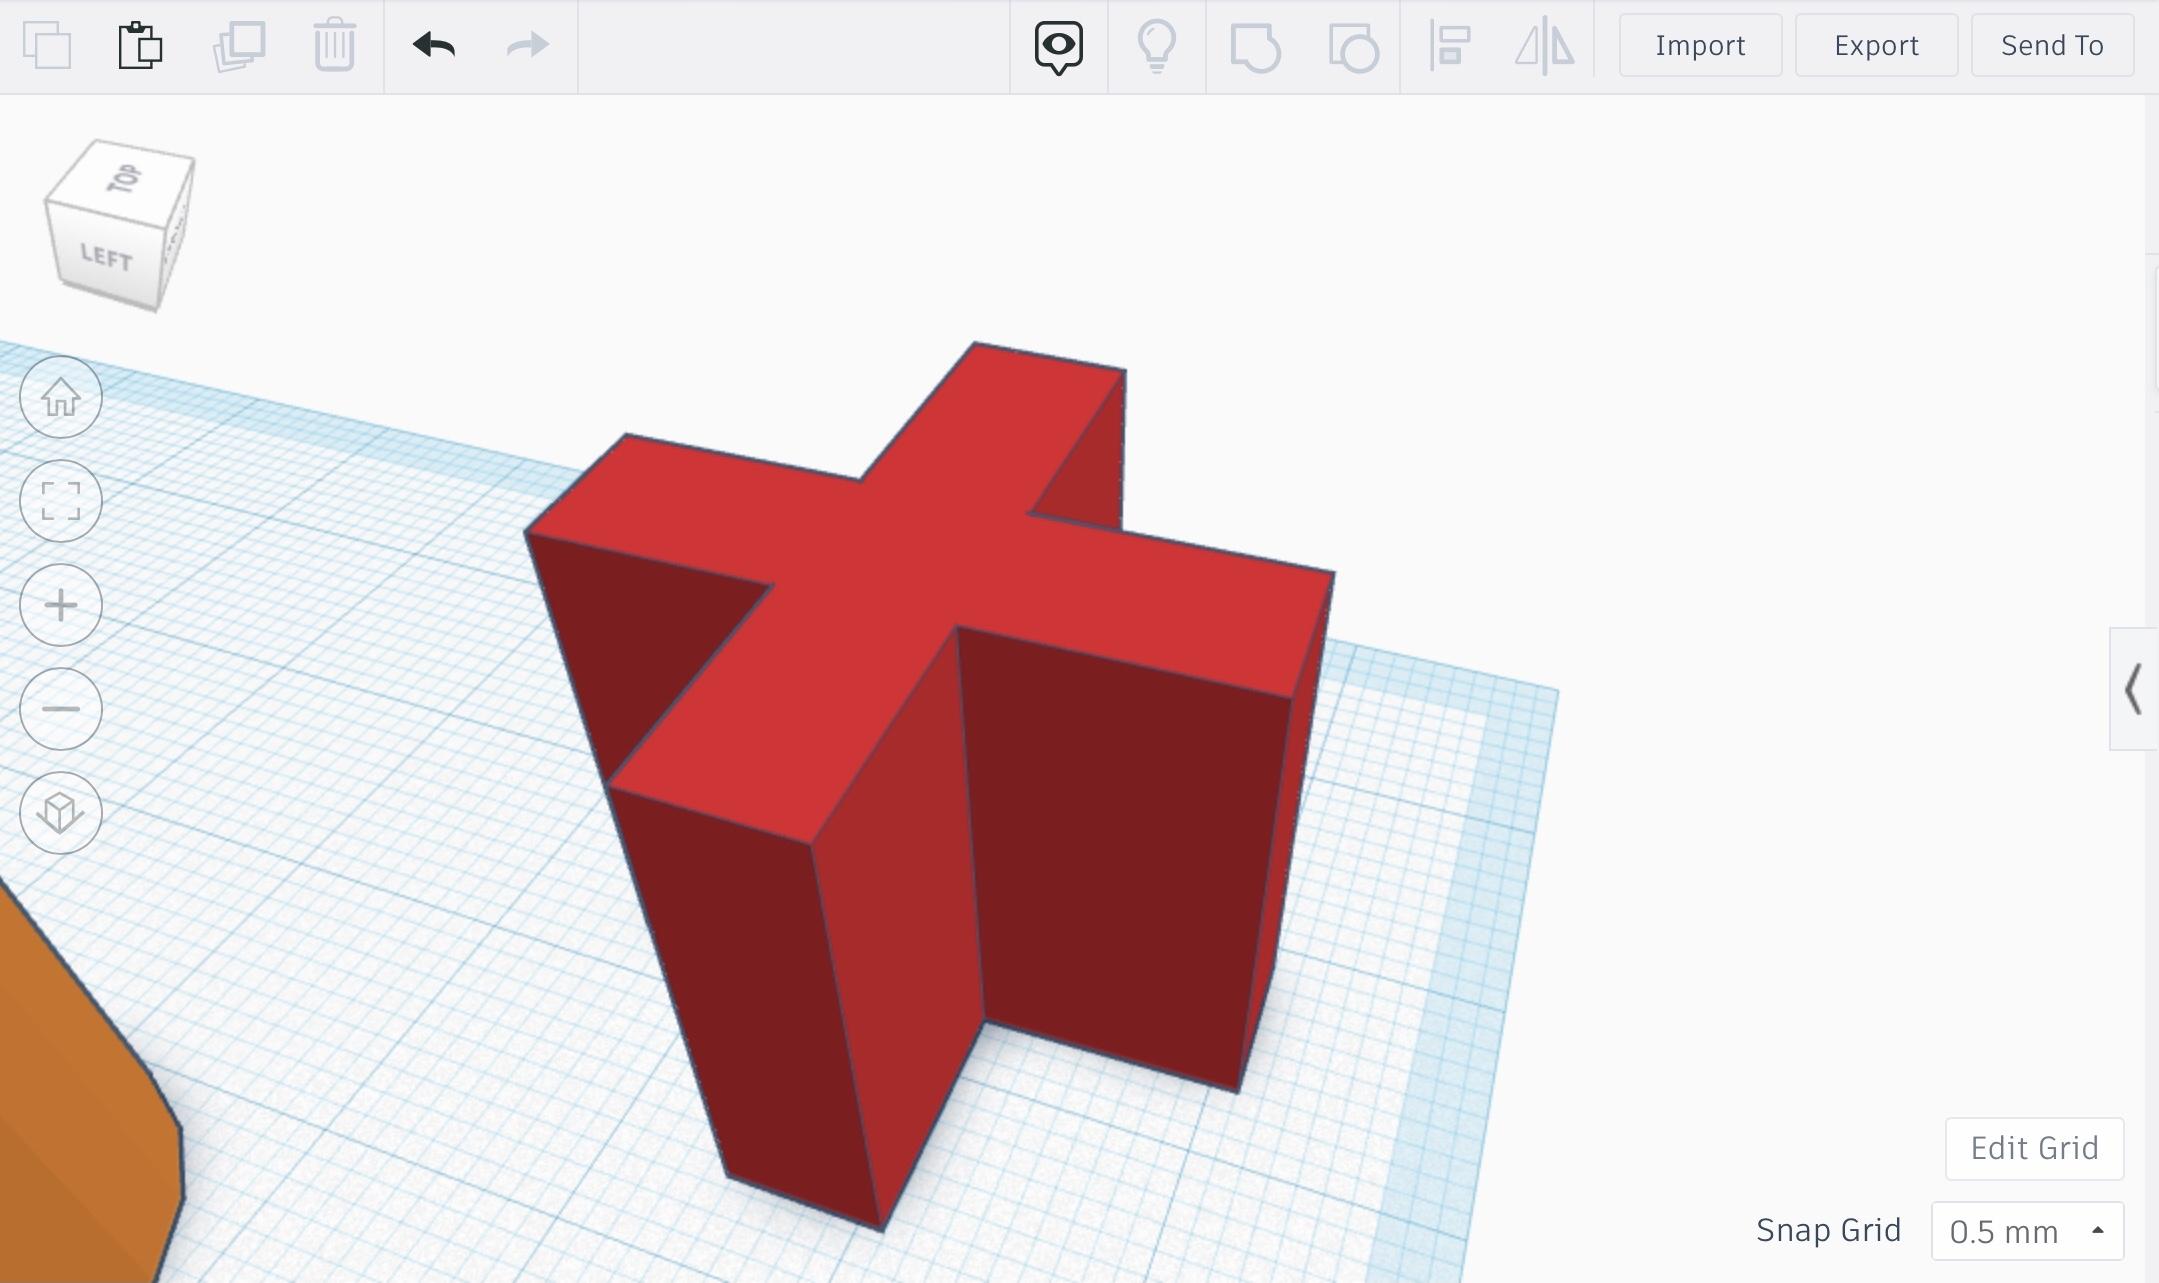This screenshot has height=1283, width=2159.
Task: Click the Copy icon in the toolbar
Action: click(x=47, y=45)
